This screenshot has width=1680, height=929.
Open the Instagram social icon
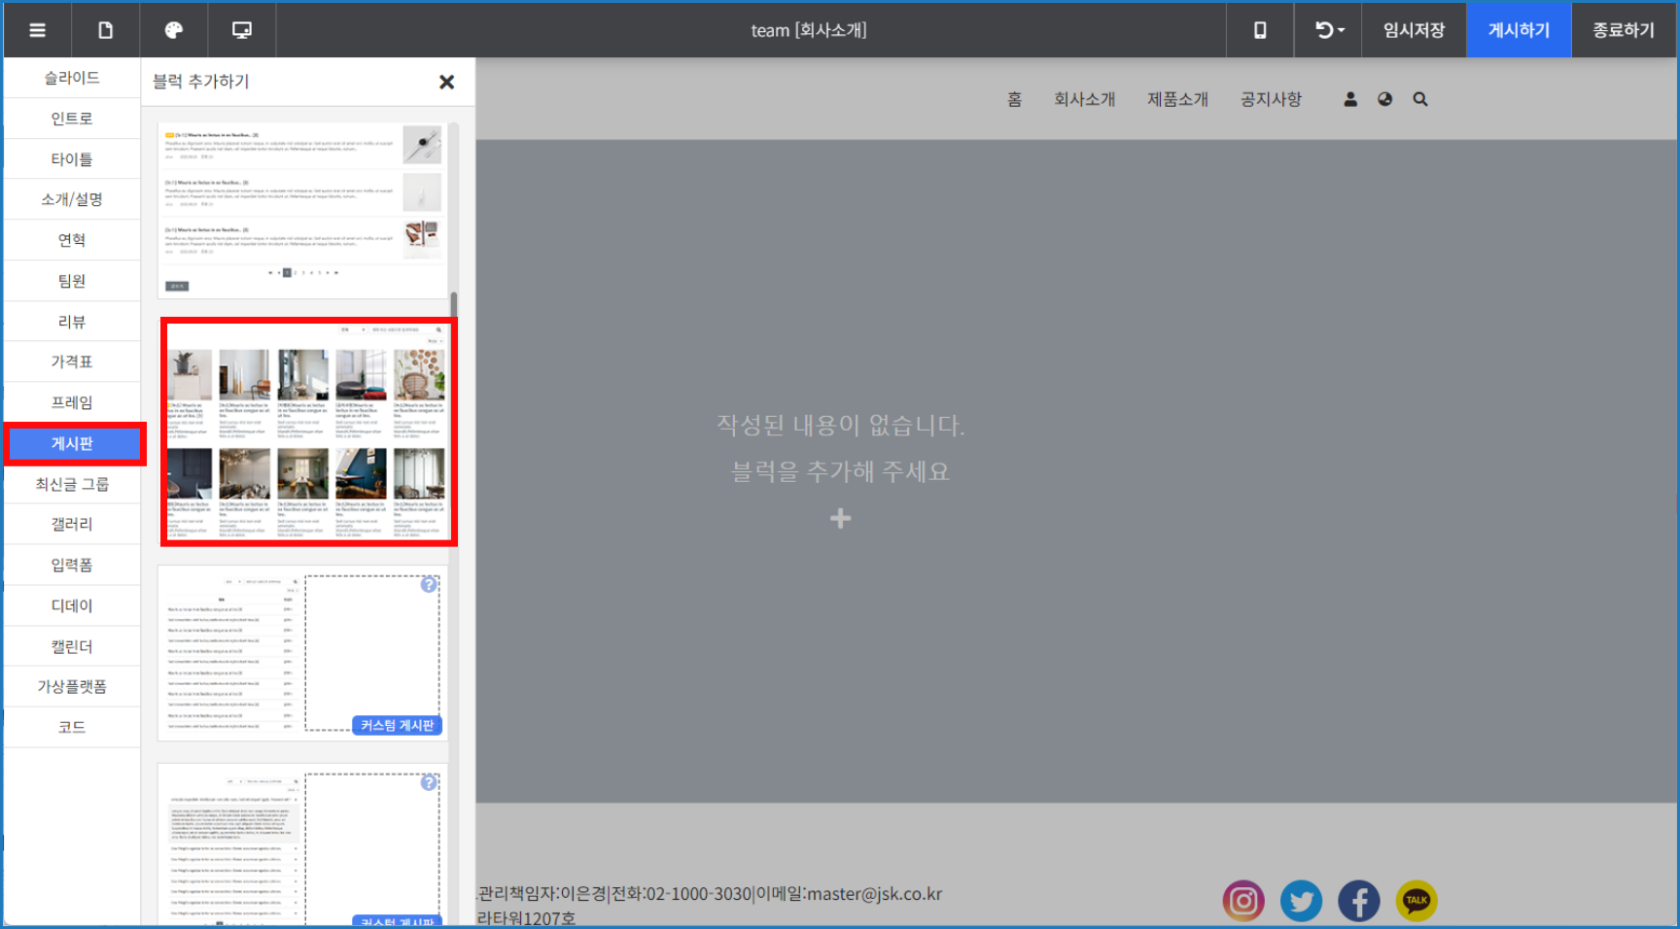pos(1243,901)
